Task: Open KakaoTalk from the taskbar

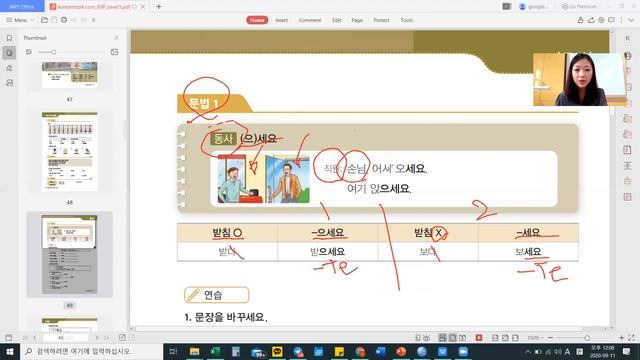Action: click(277, 351)
